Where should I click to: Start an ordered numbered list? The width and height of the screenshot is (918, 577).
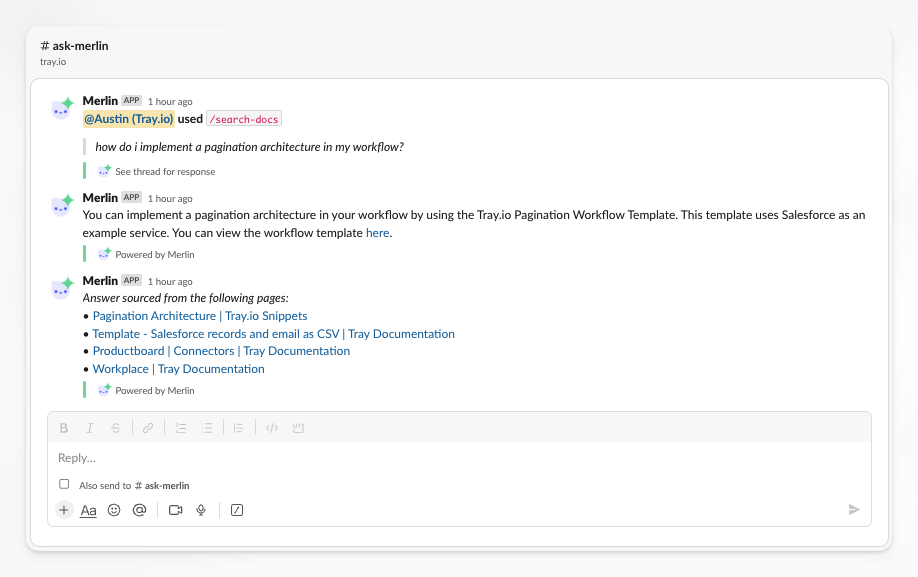click(181, 428)
